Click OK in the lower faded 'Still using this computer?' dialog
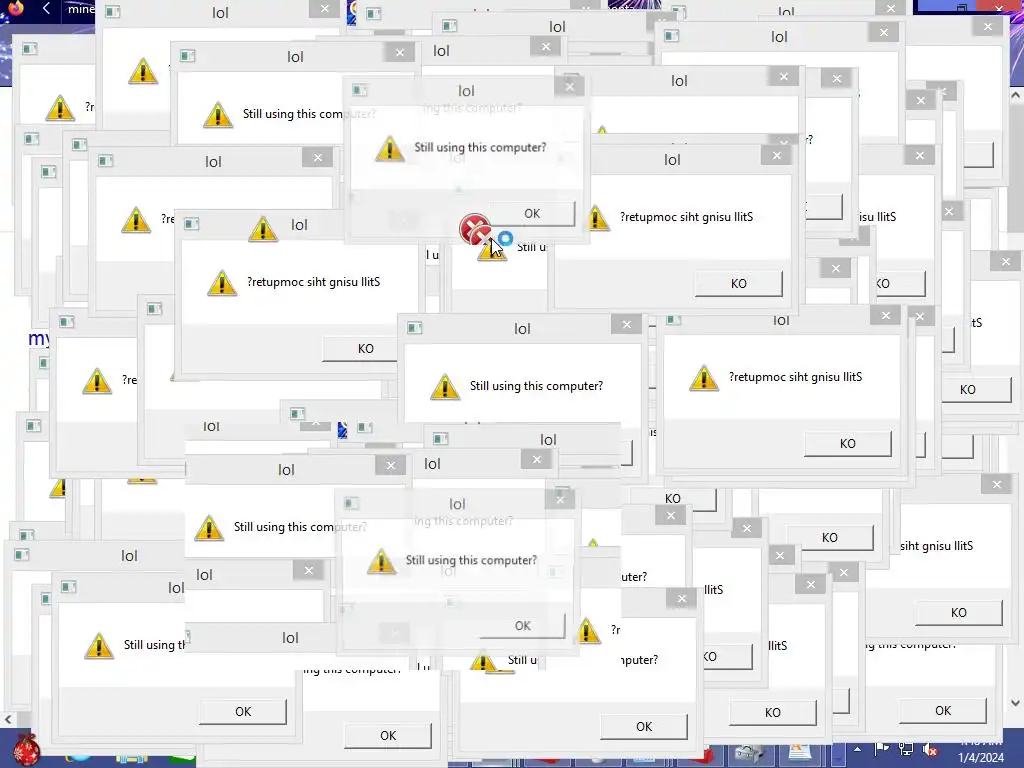This screenshot has height=768, width=1024. pyautogui.click(x=522, y=626)
